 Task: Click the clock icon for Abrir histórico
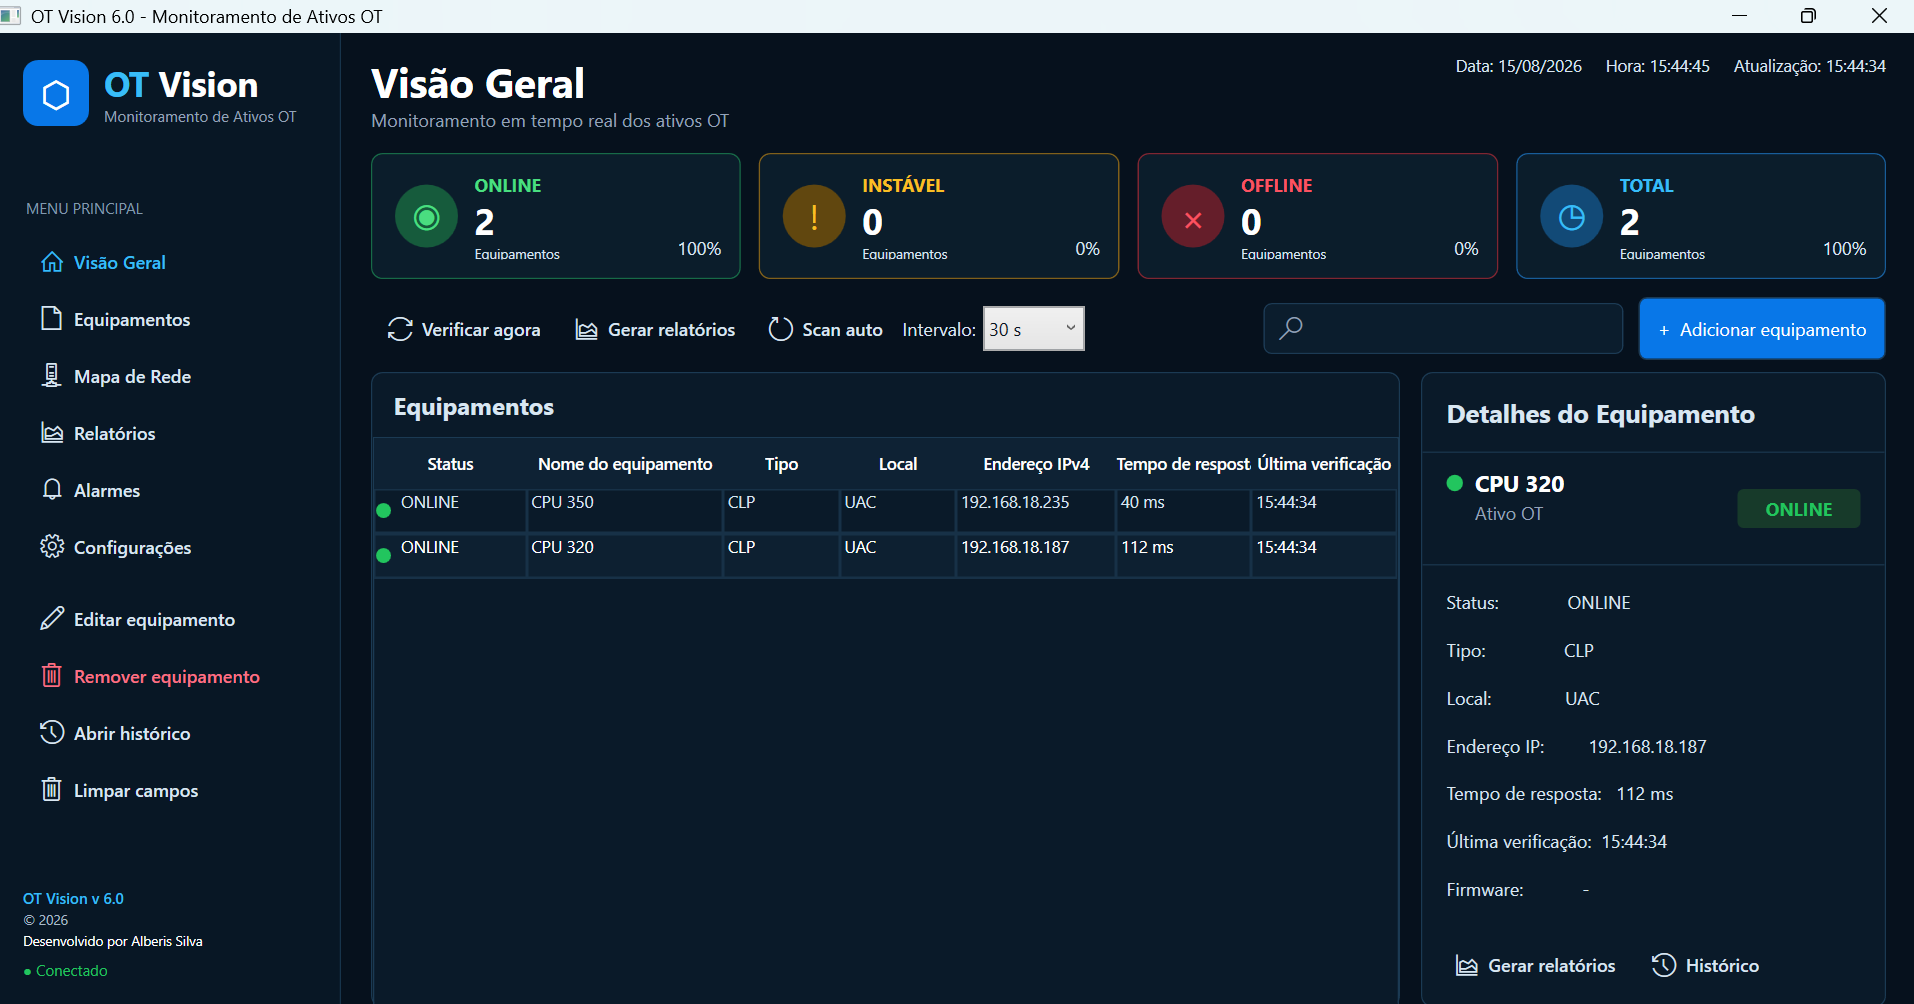52,732
